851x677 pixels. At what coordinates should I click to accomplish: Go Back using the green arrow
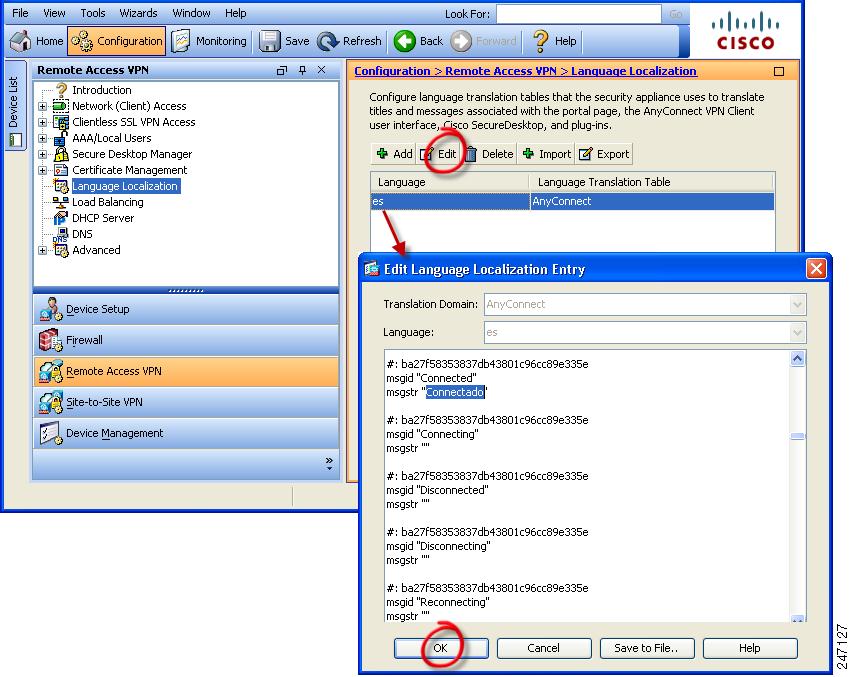click(418, 41)
